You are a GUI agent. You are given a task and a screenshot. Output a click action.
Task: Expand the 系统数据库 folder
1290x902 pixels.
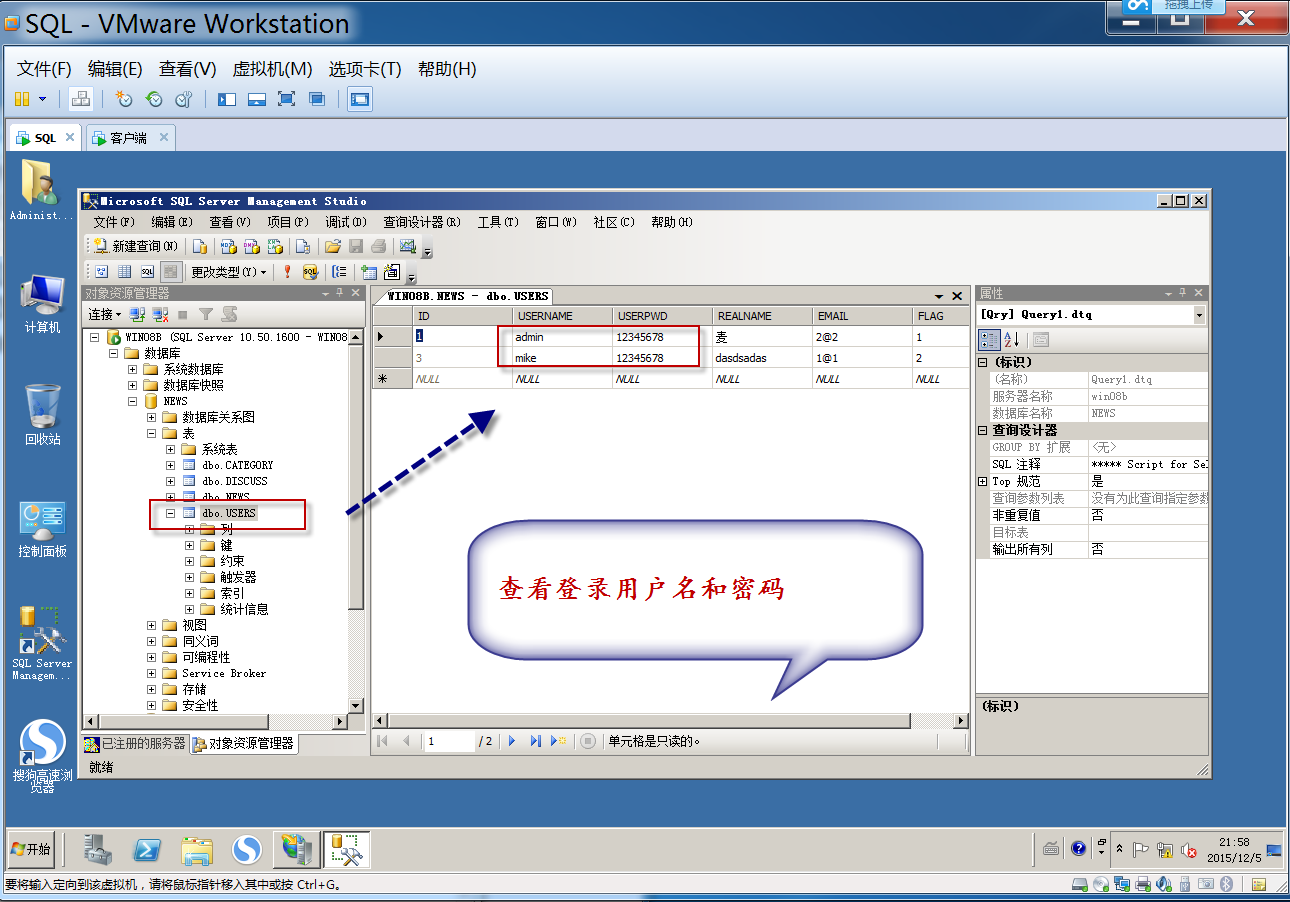point(133,369)
